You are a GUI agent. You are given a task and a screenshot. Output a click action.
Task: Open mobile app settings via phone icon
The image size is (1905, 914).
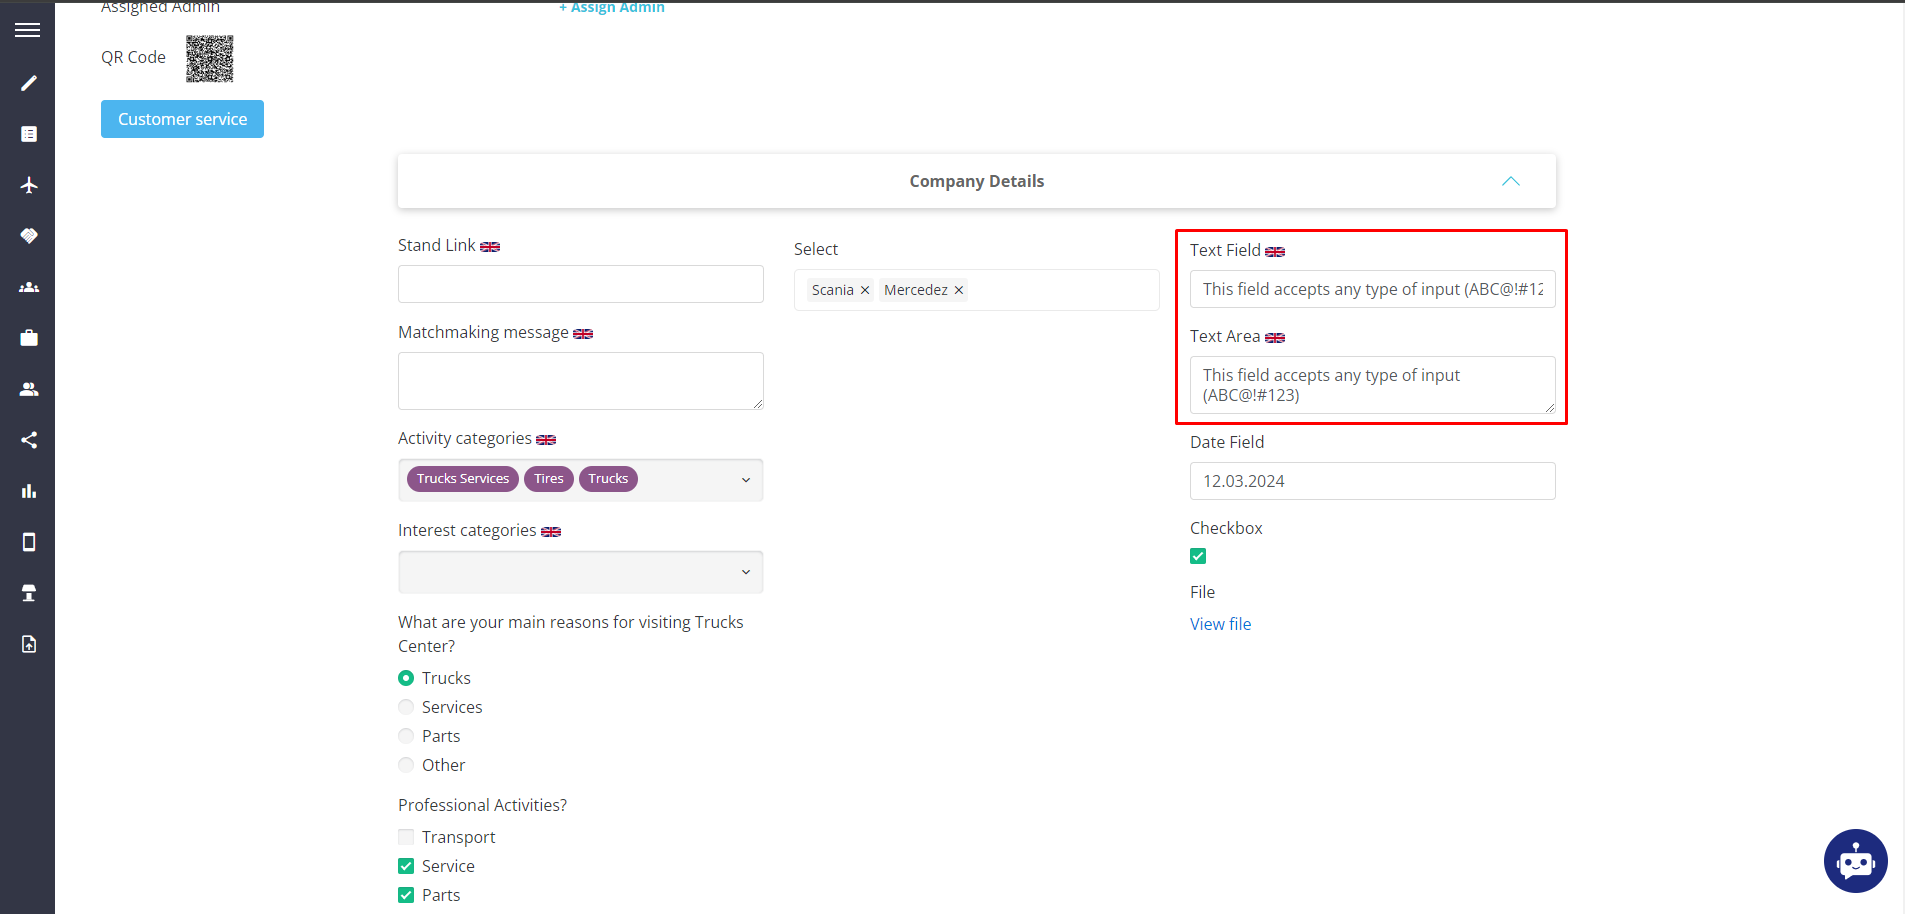(27, 542)
